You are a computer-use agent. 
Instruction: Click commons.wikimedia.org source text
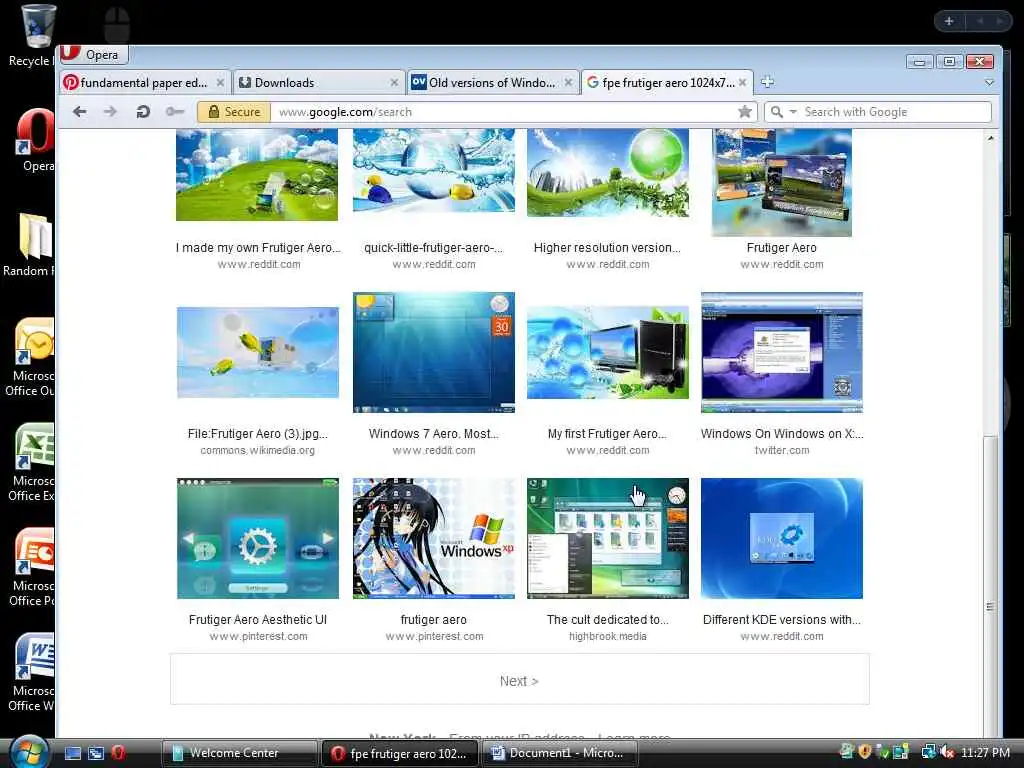point(258,451)
